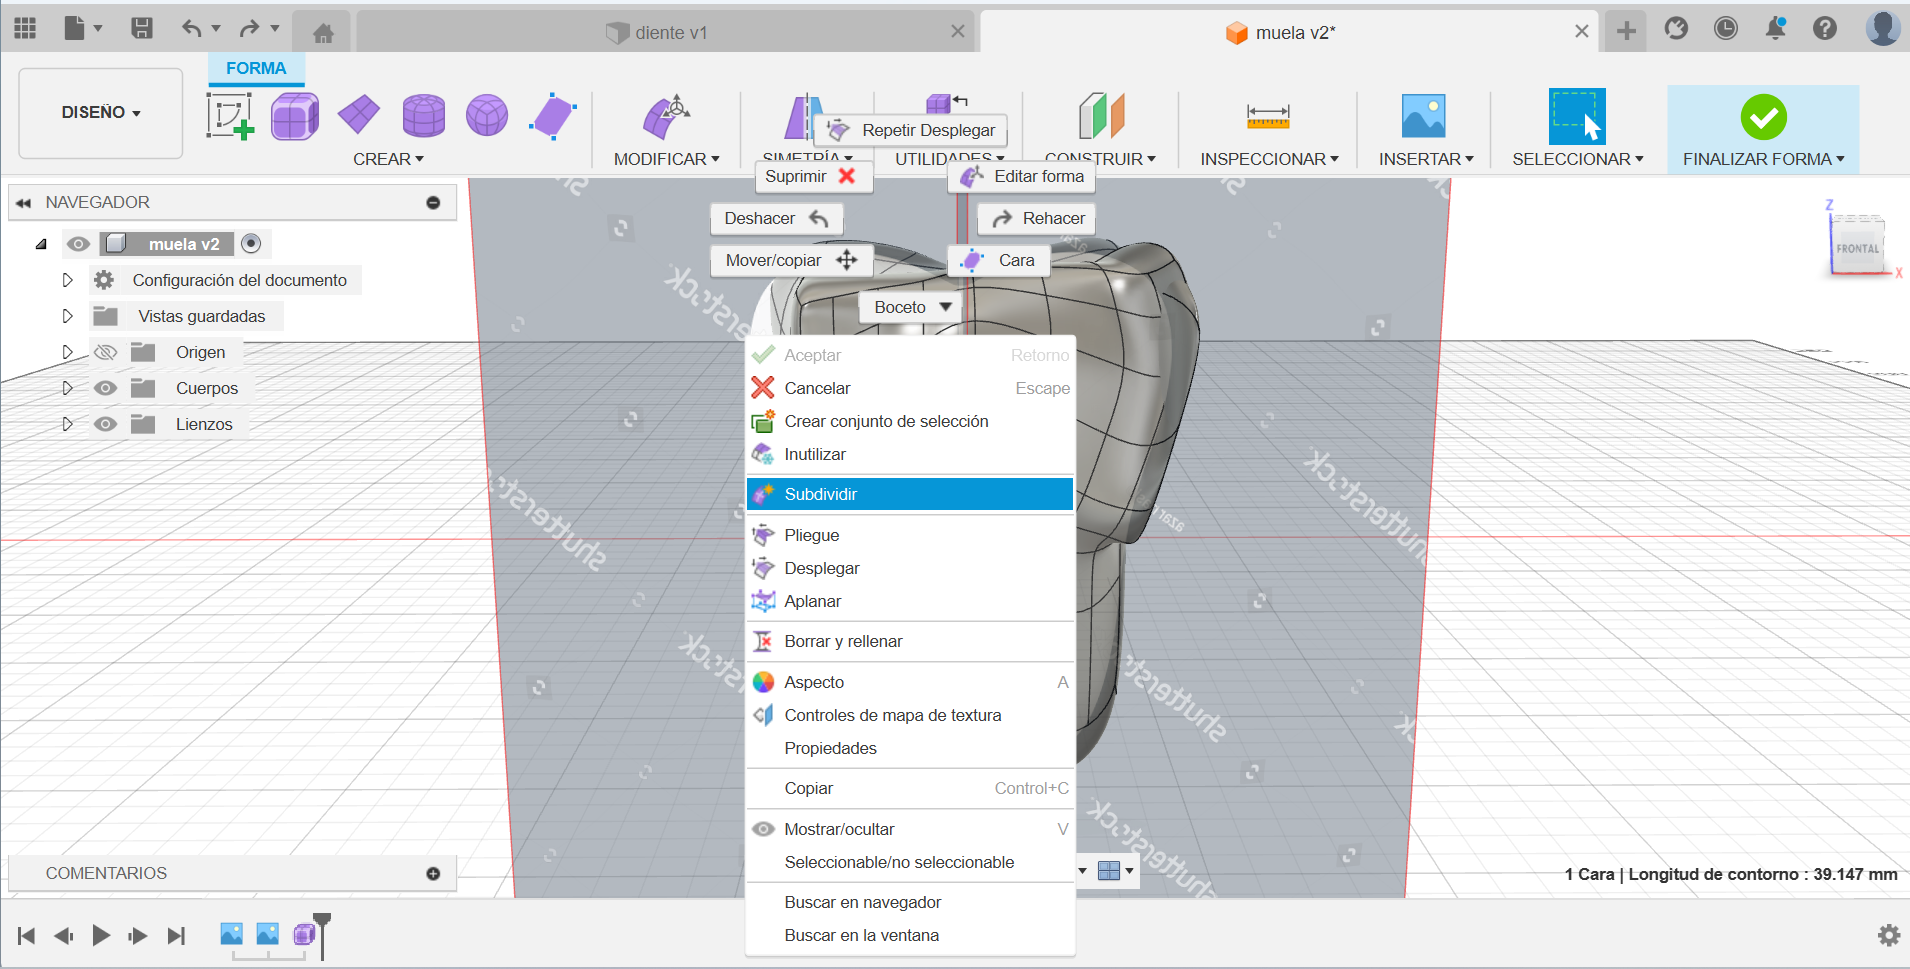Activate the muela v2 component radio button
Screen dimensions: 1910x969
(x=251, y=243)
